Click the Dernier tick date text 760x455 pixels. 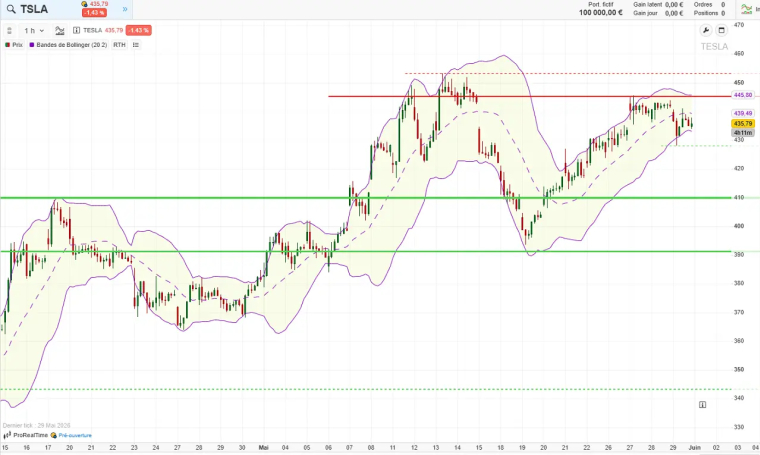click(x=36, y=425)
